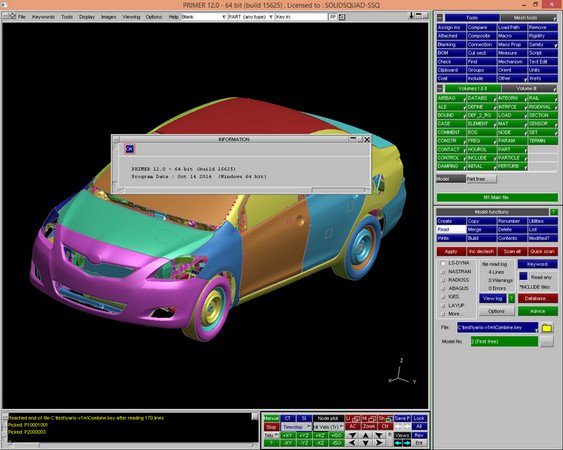Open the File menu
The height and width of the screenshot is (450, 563).
pos(22,17)
